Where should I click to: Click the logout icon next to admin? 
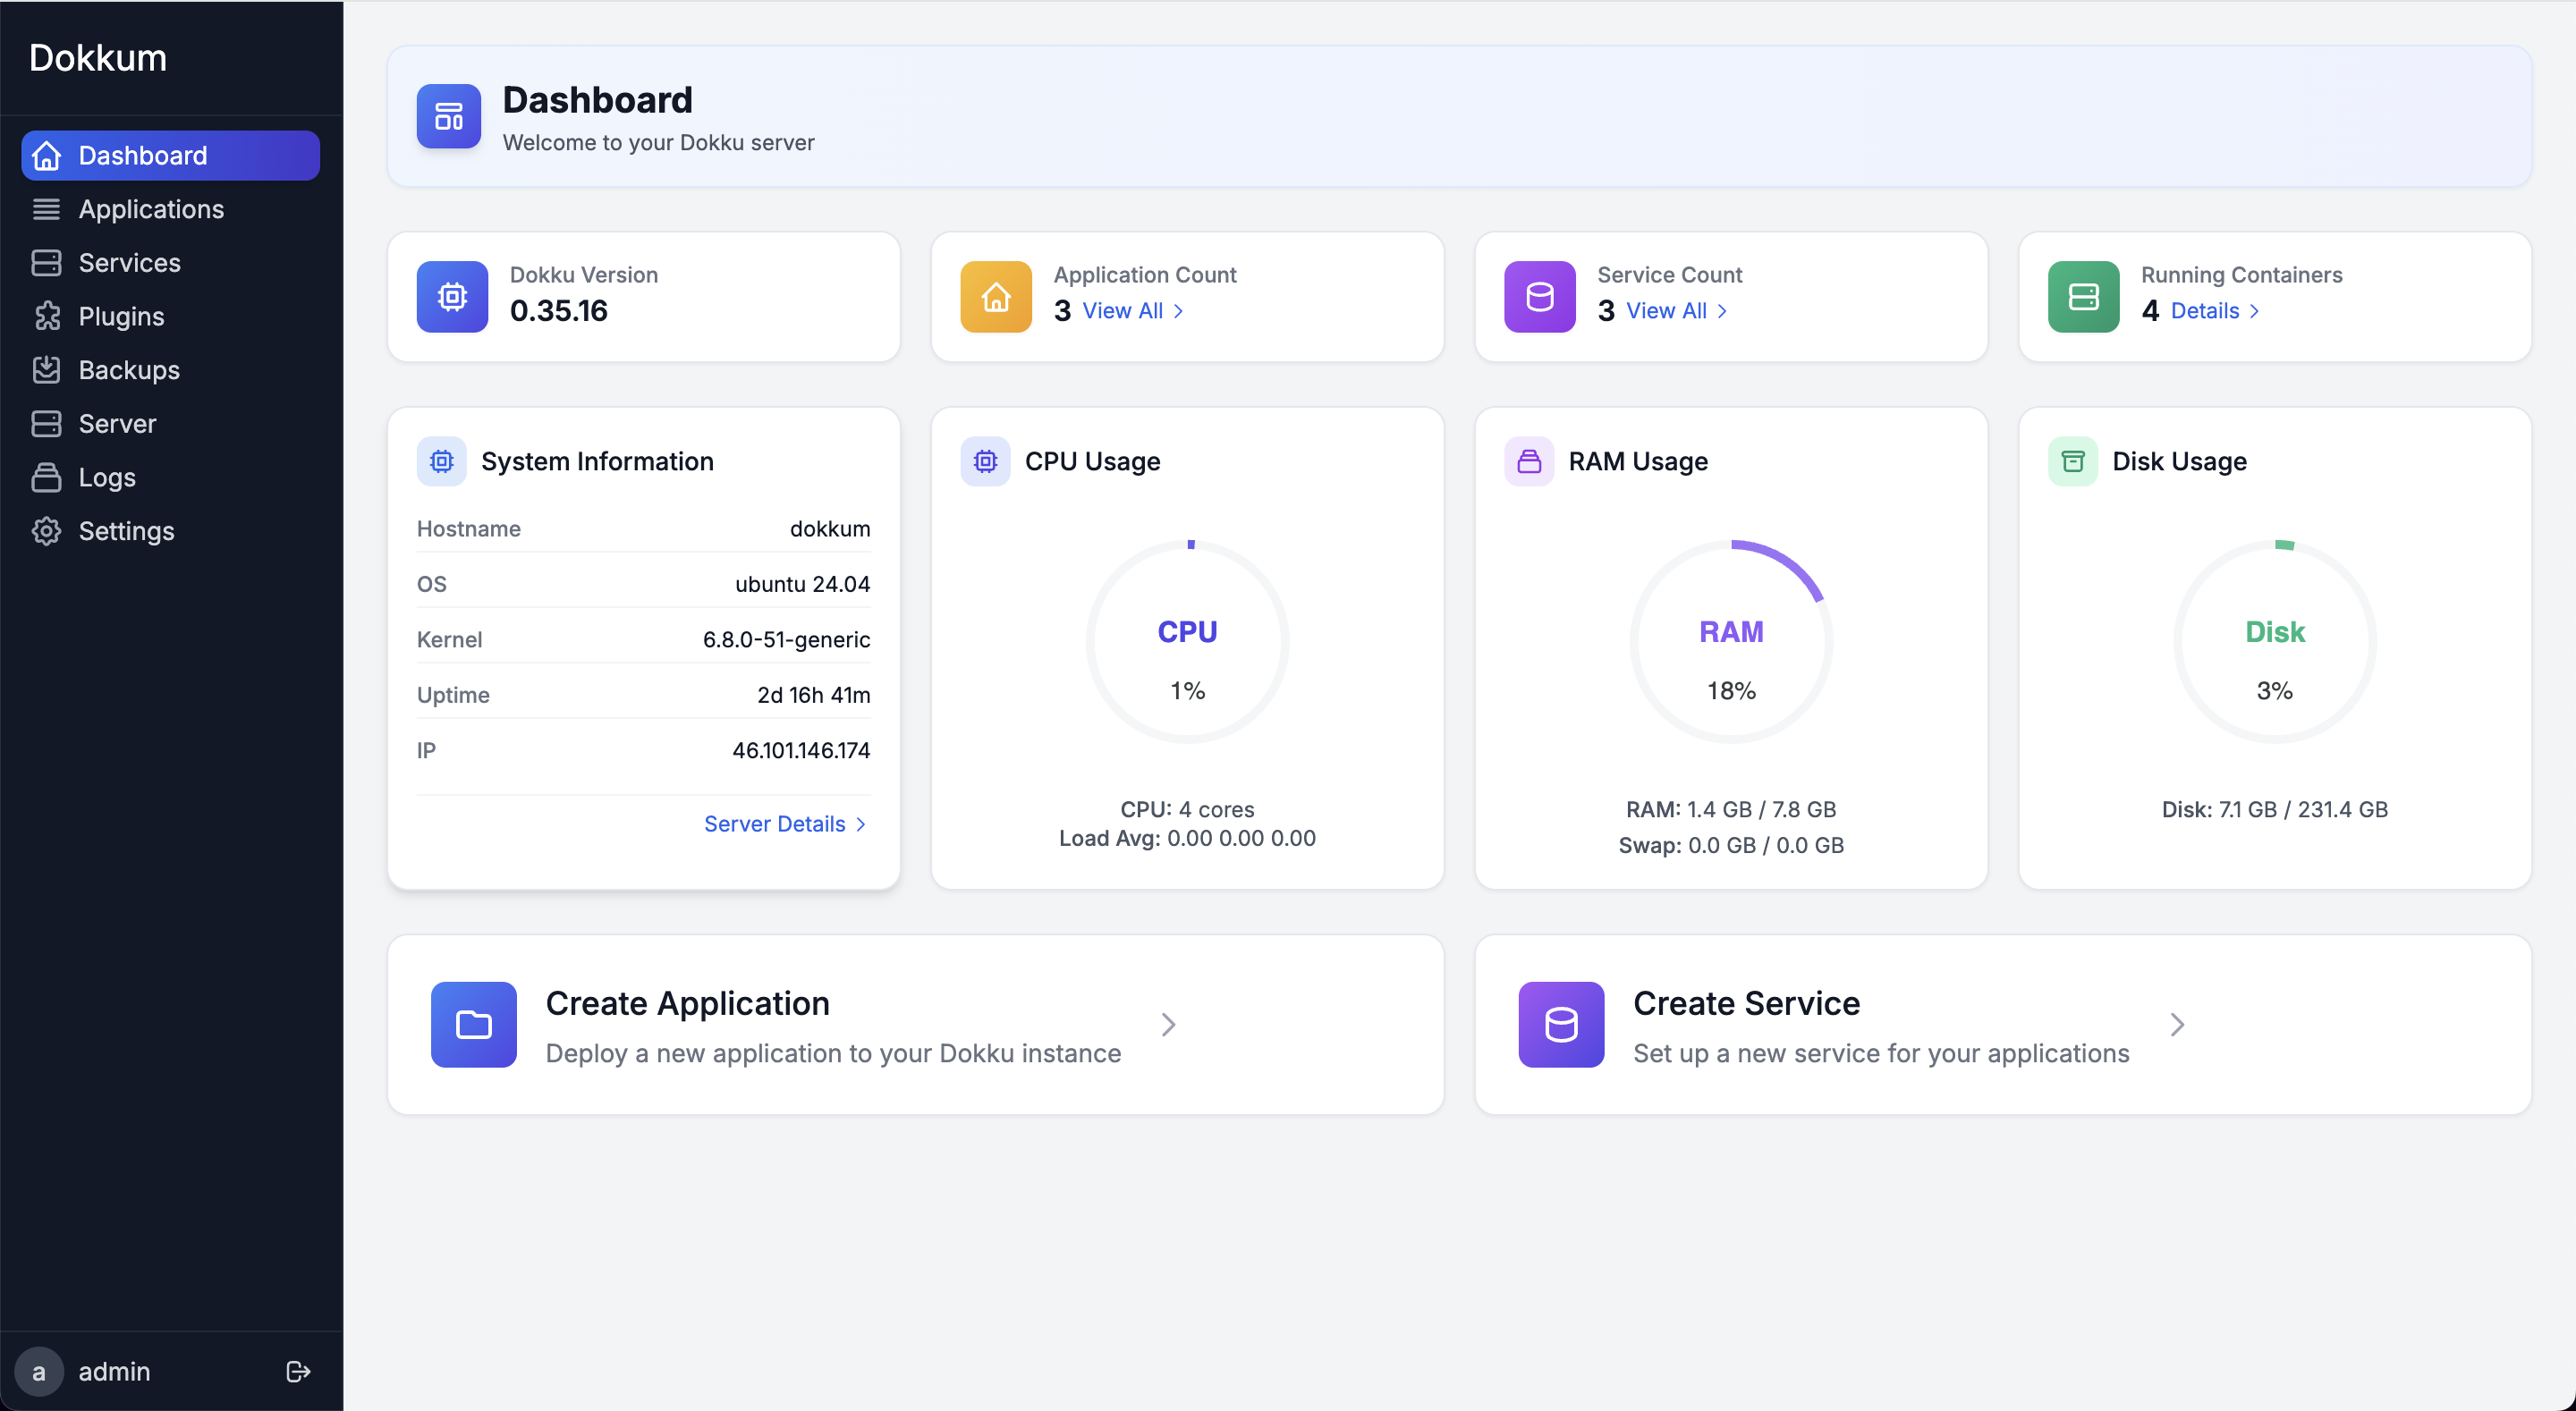click(x=297, y=1371)
